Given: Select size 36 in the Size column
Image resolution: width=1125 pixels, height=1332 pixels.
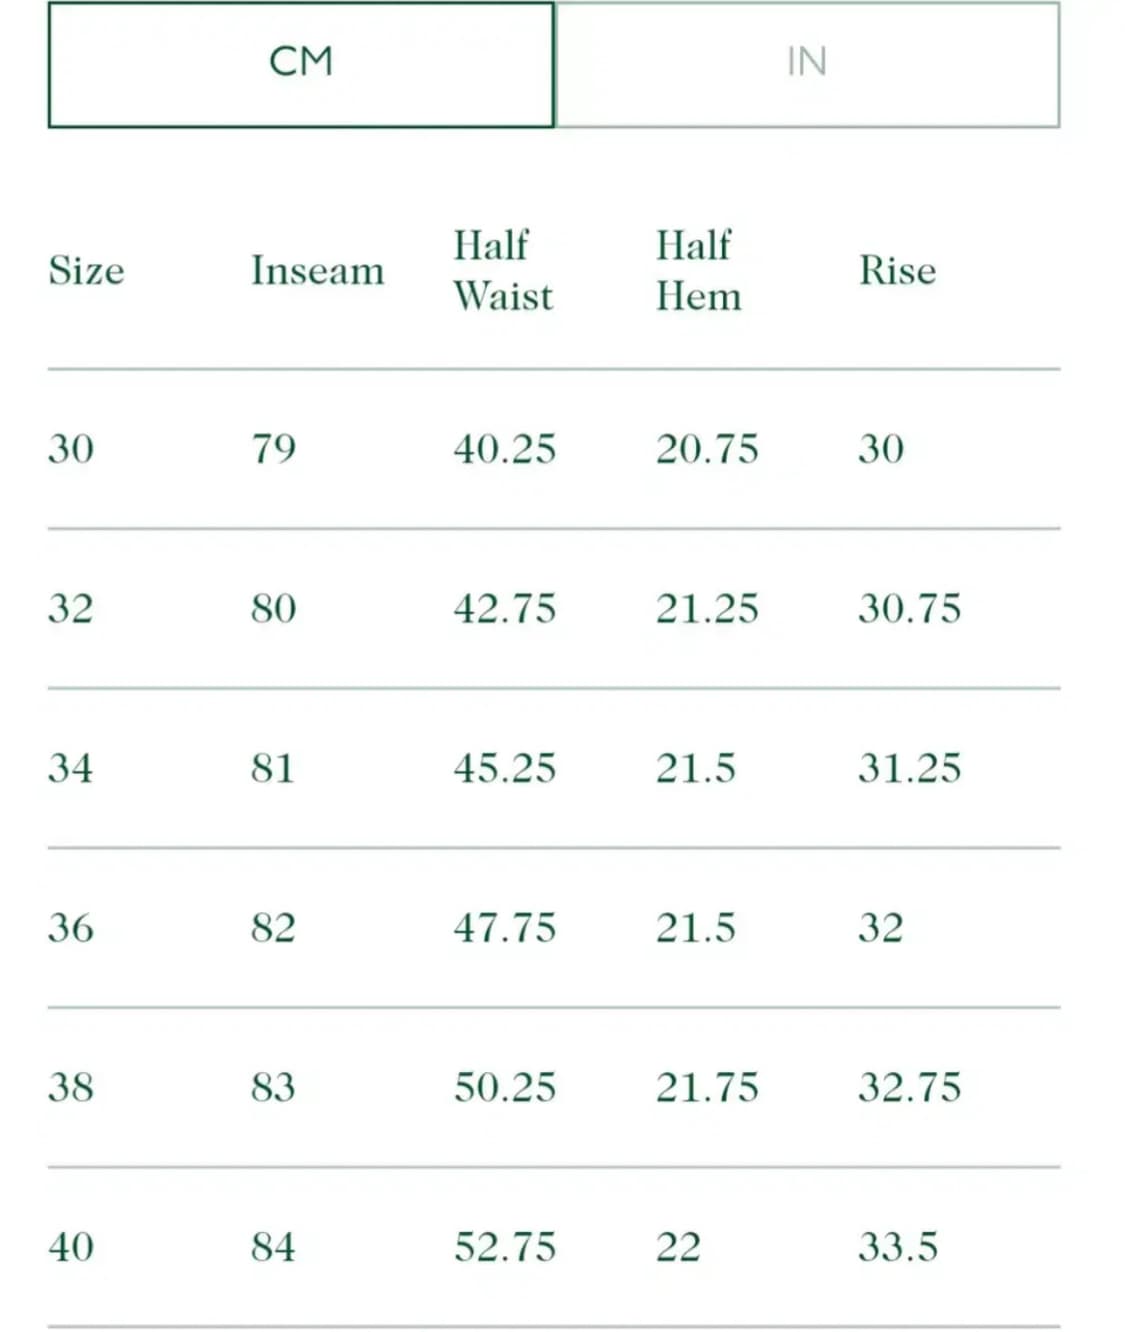Looking at the screenshot, I should coord(71,928).
